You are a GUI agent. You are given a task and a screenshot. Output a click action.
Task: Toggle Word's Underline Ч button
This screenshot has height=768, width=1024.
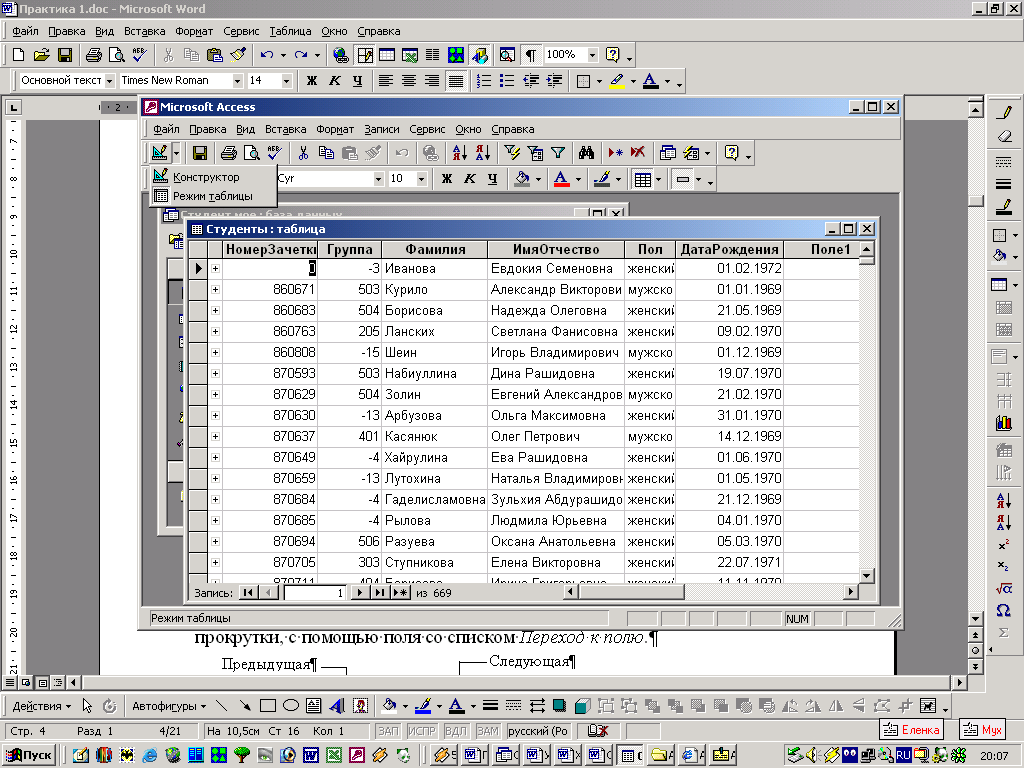click(358, 81)
